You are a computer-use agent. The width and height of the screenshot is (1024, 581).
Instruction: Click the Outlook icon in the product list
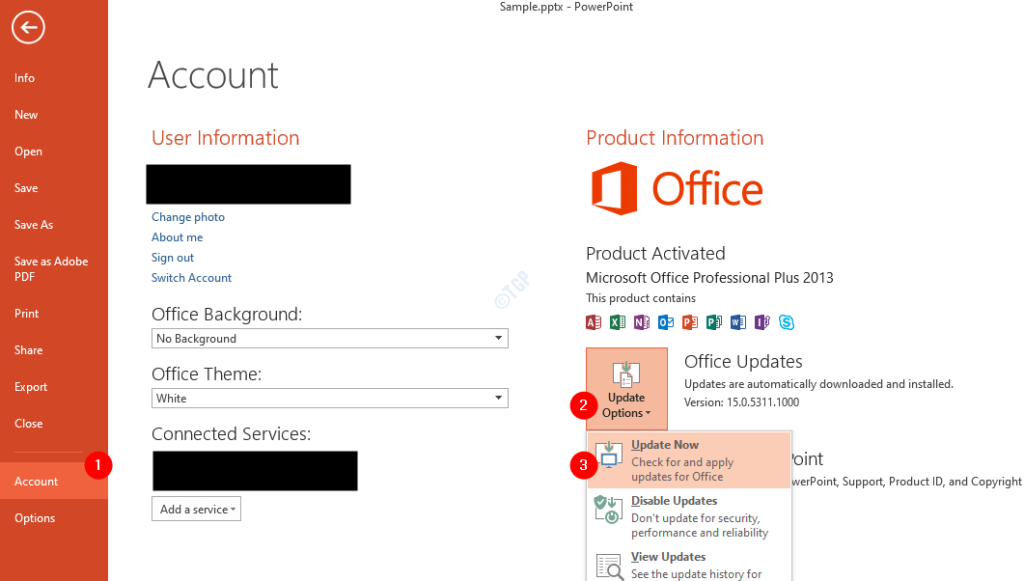[x=665, y=321]
